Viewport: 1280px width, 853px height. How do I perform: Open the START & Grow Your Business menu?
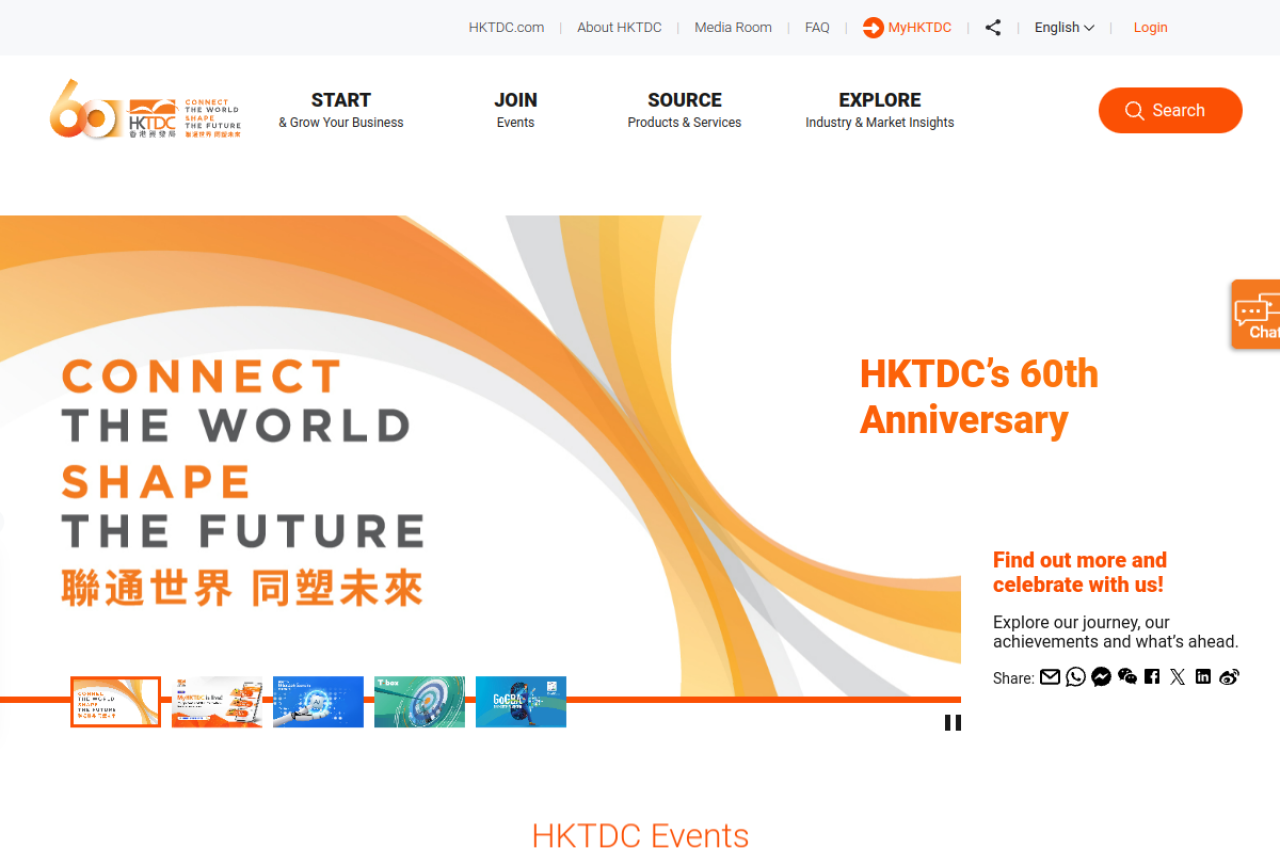341,110
